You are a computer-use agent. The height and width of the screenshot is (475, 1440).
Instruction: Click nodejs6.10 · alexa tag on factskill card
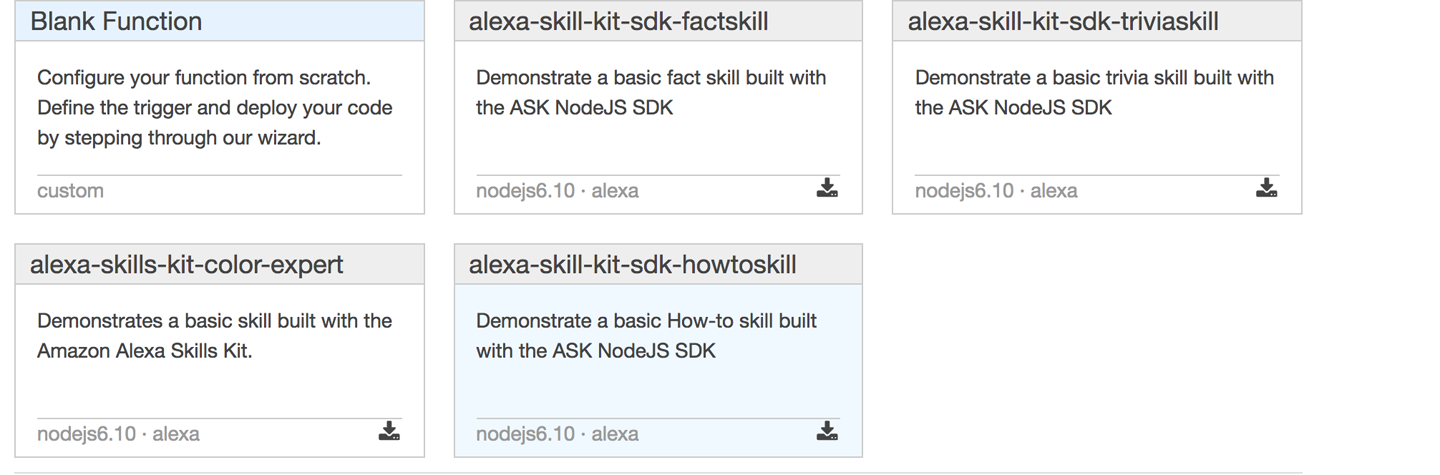557,190
